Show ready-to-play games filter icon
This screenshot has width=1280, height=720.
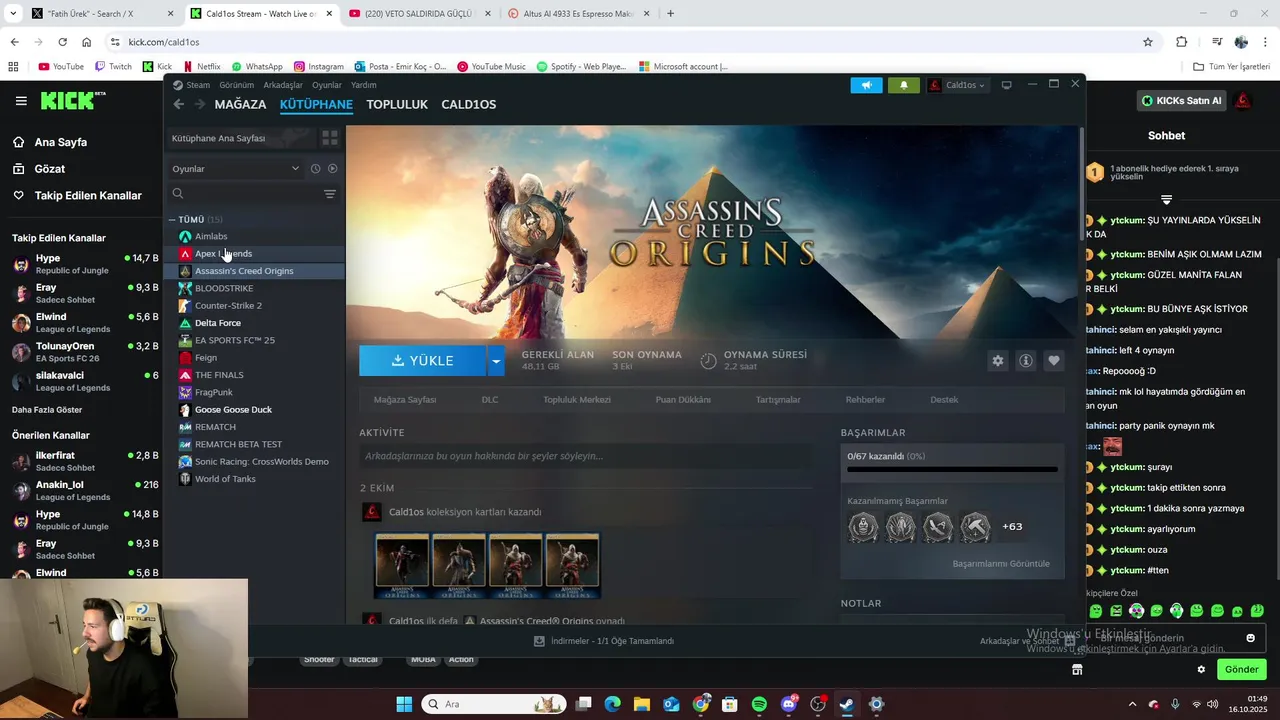[333, 169]
